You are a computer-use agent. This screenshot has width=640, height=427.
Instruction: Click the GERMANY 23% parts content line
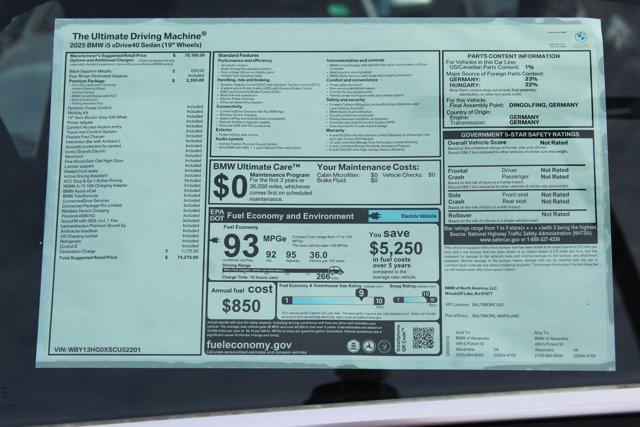click(493, 79)
